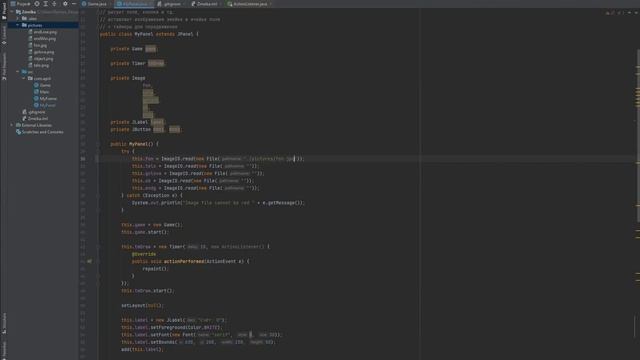Expand all nodes in Project panel toolbar
Viewport: 640px width, 360px height.
(46, 4)
